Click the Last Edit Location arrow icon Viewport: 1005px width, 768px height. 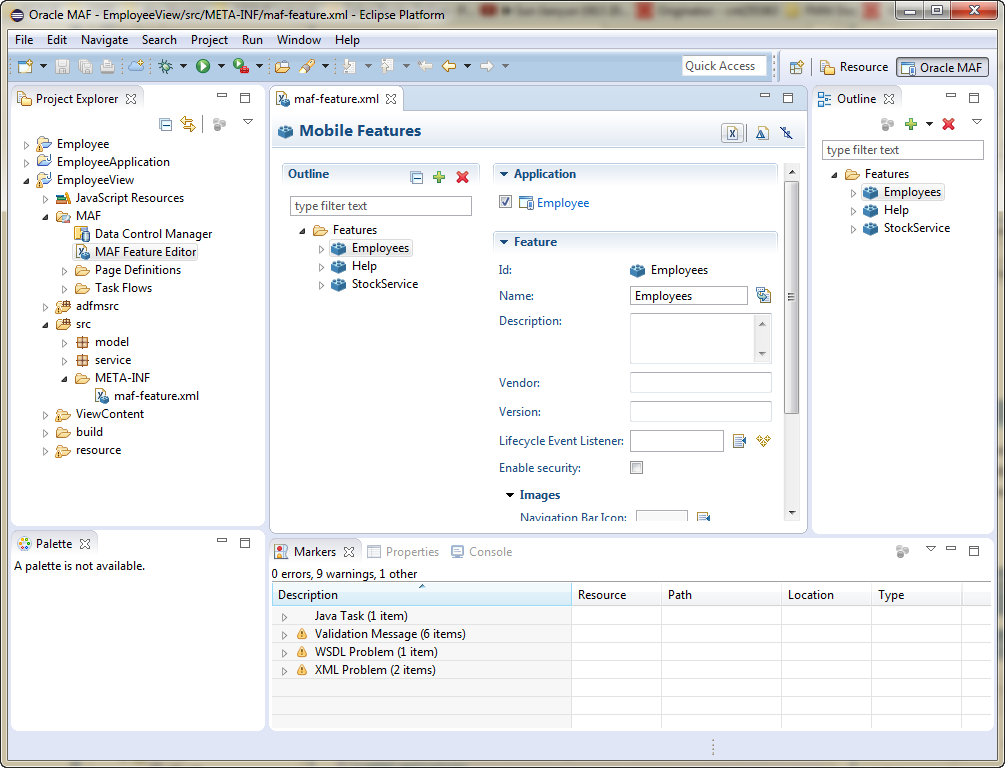point(424,66)
